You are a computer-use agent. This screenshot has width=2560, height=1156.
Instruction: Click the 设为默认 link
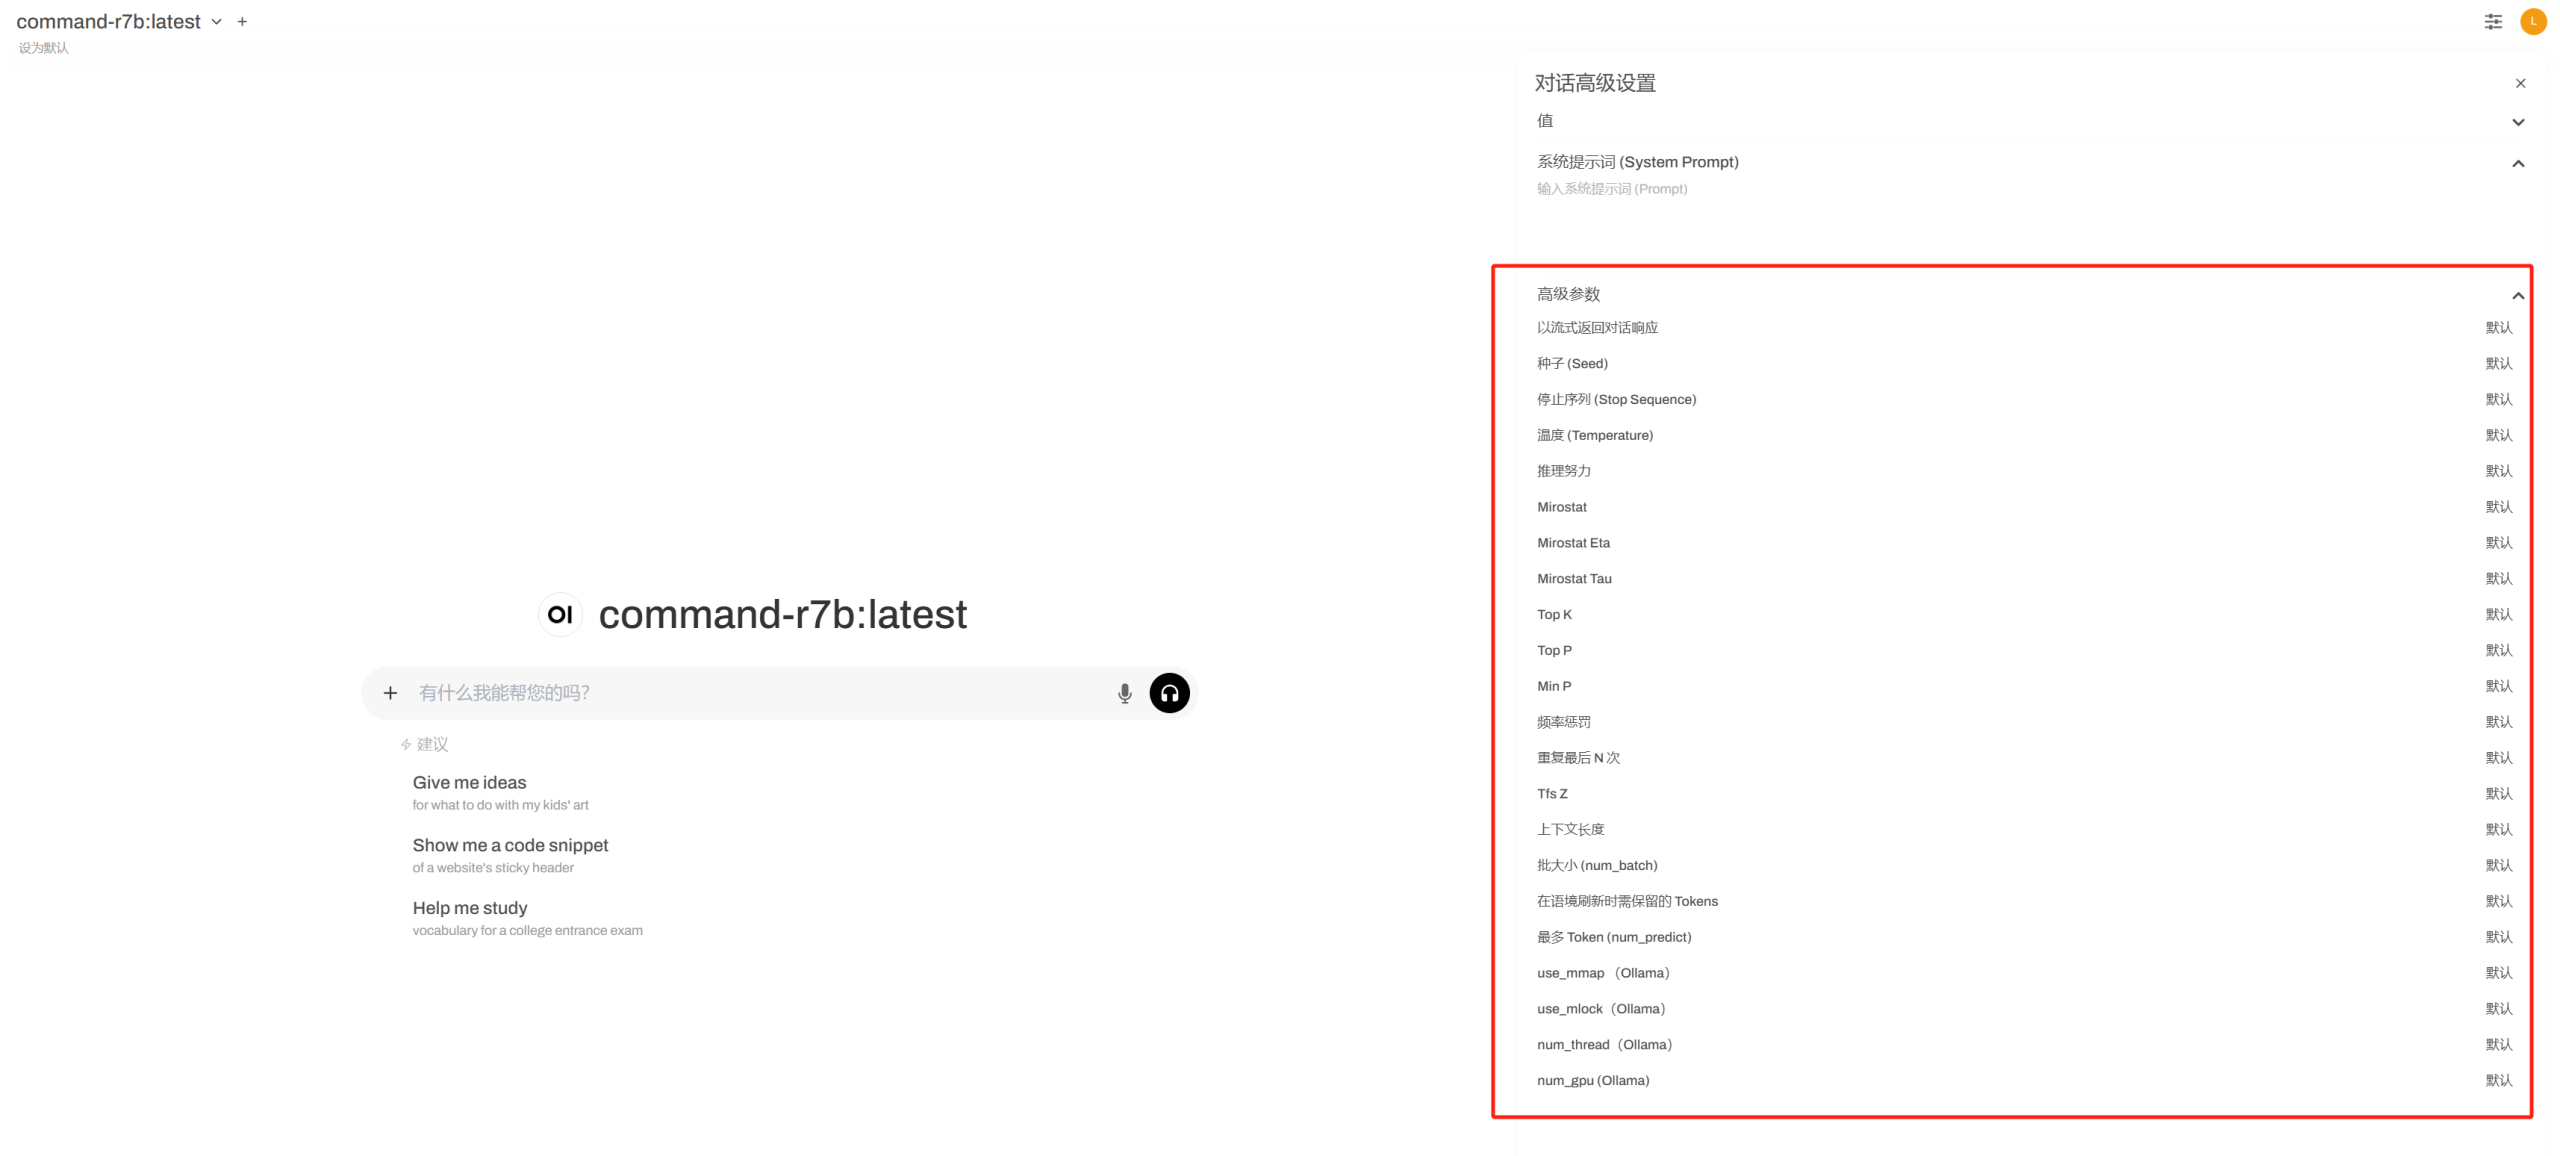click(x=44, y=48)
